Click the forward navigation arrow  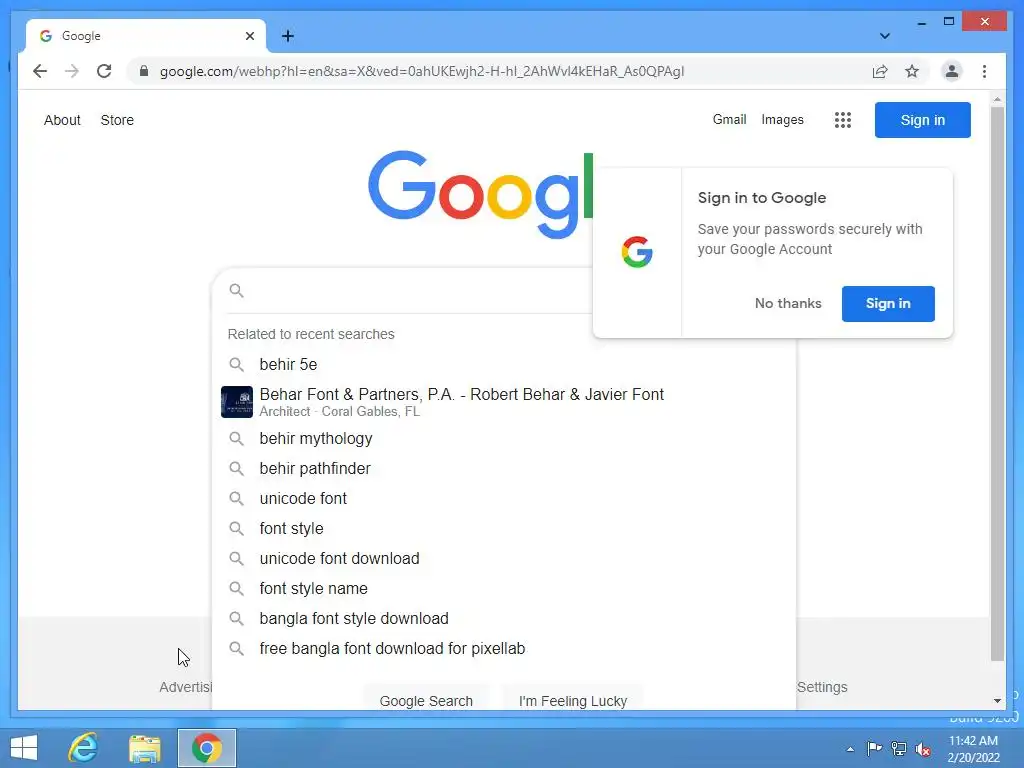pos(72,71)
